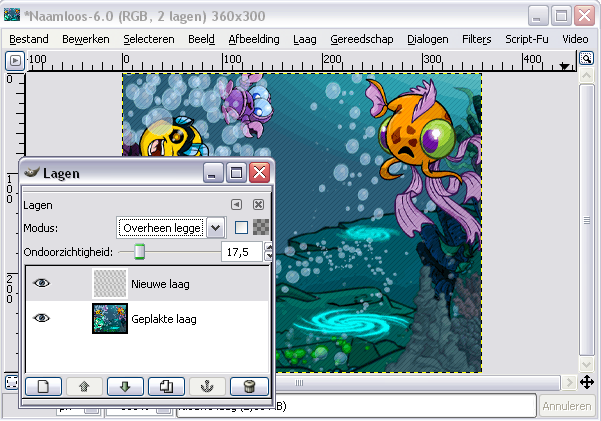Open the Selecteren menu
The height and width of the screenshot is (421, 601).
coord(149,39)
